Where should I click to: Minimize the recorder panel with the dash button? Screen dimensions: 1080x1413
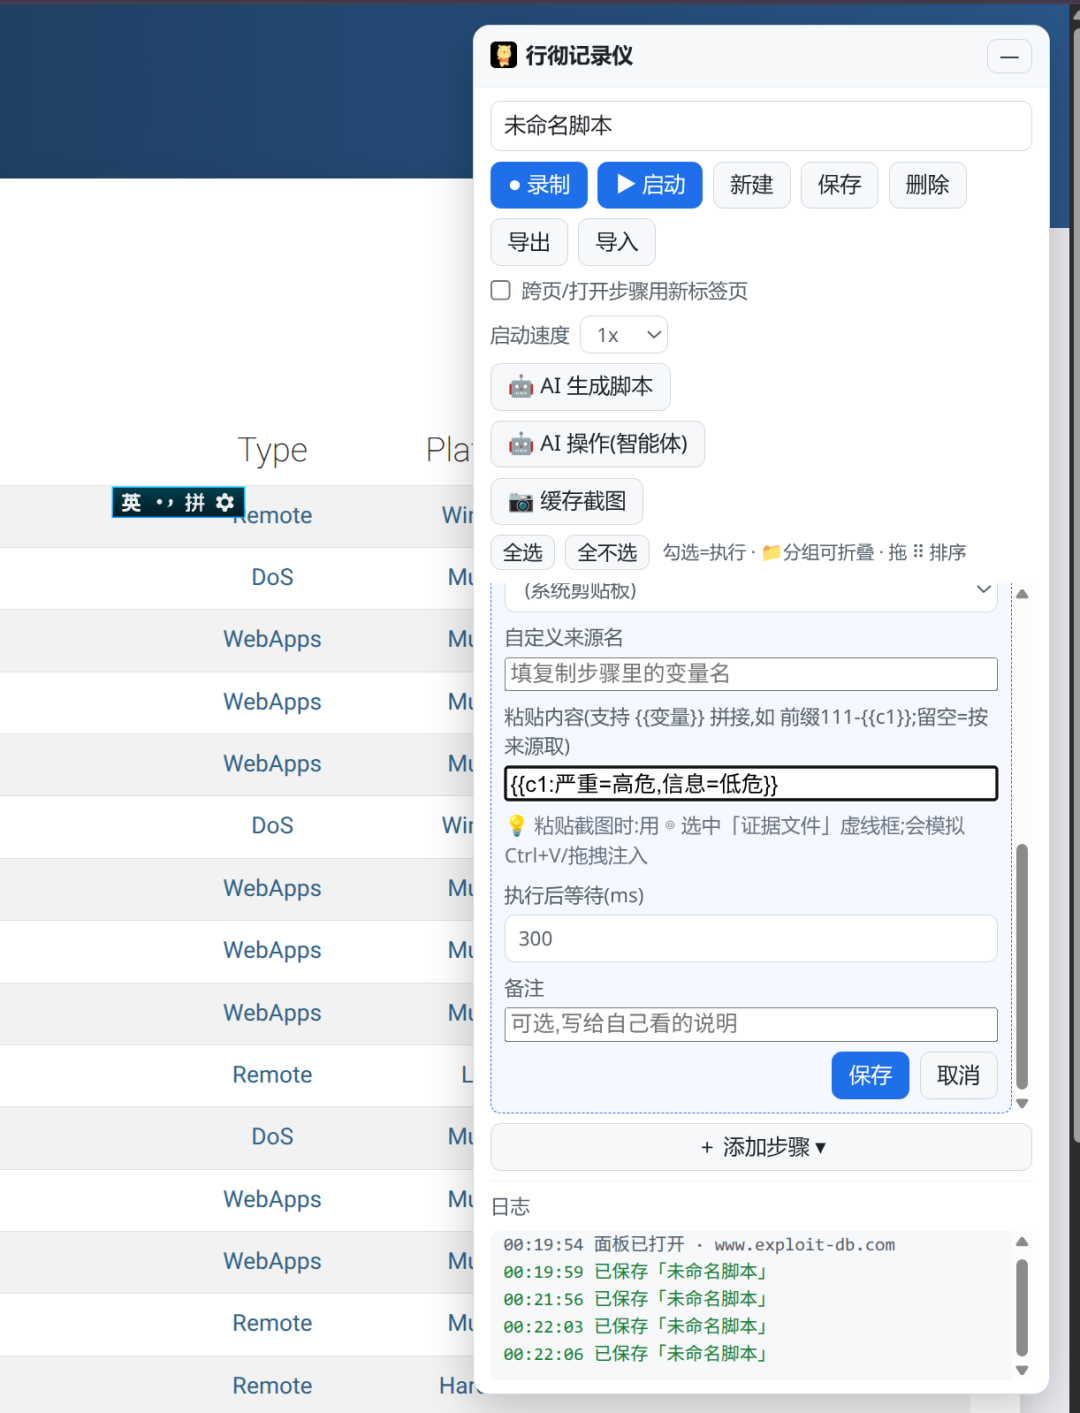(x=1009, y=56)
